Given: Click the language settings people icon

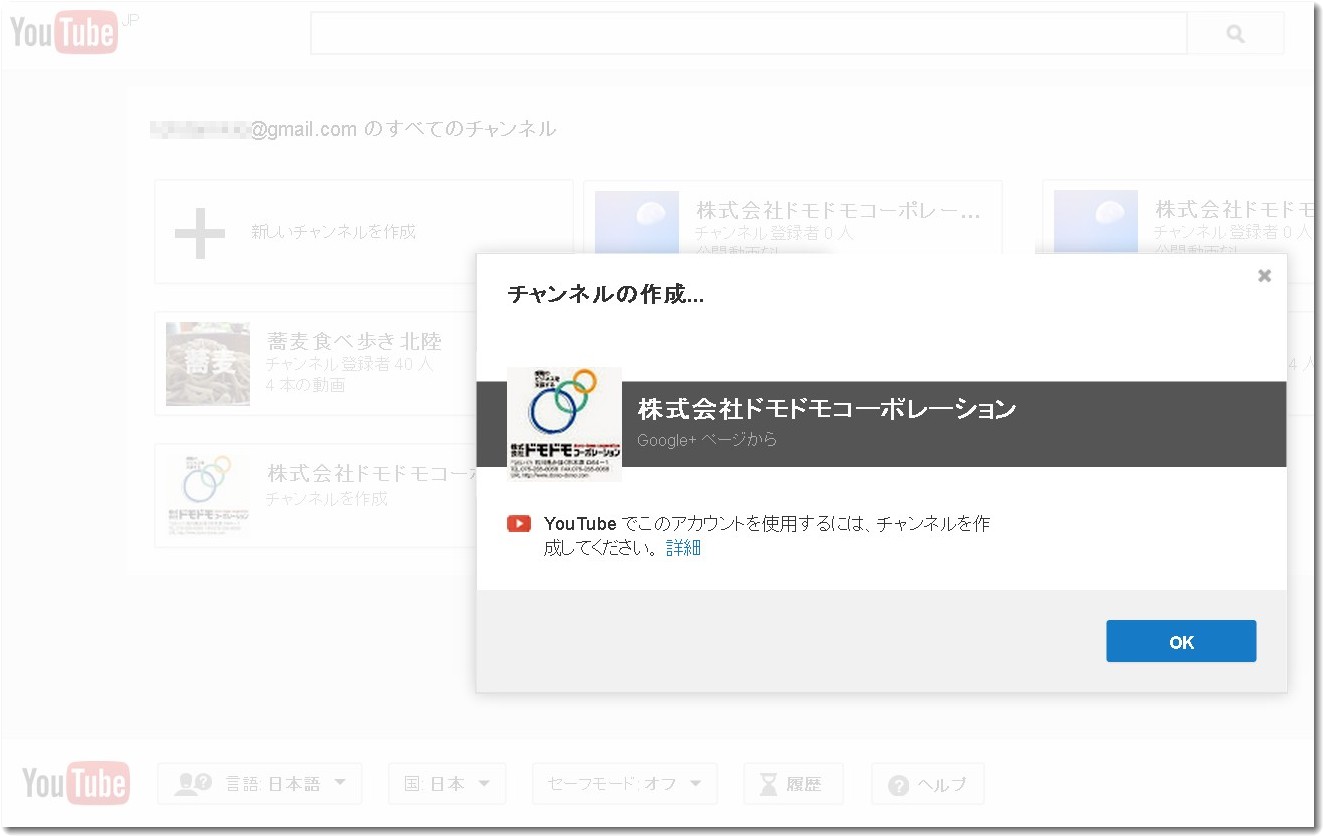Looking at the screenshot, I should click(193, 783).
